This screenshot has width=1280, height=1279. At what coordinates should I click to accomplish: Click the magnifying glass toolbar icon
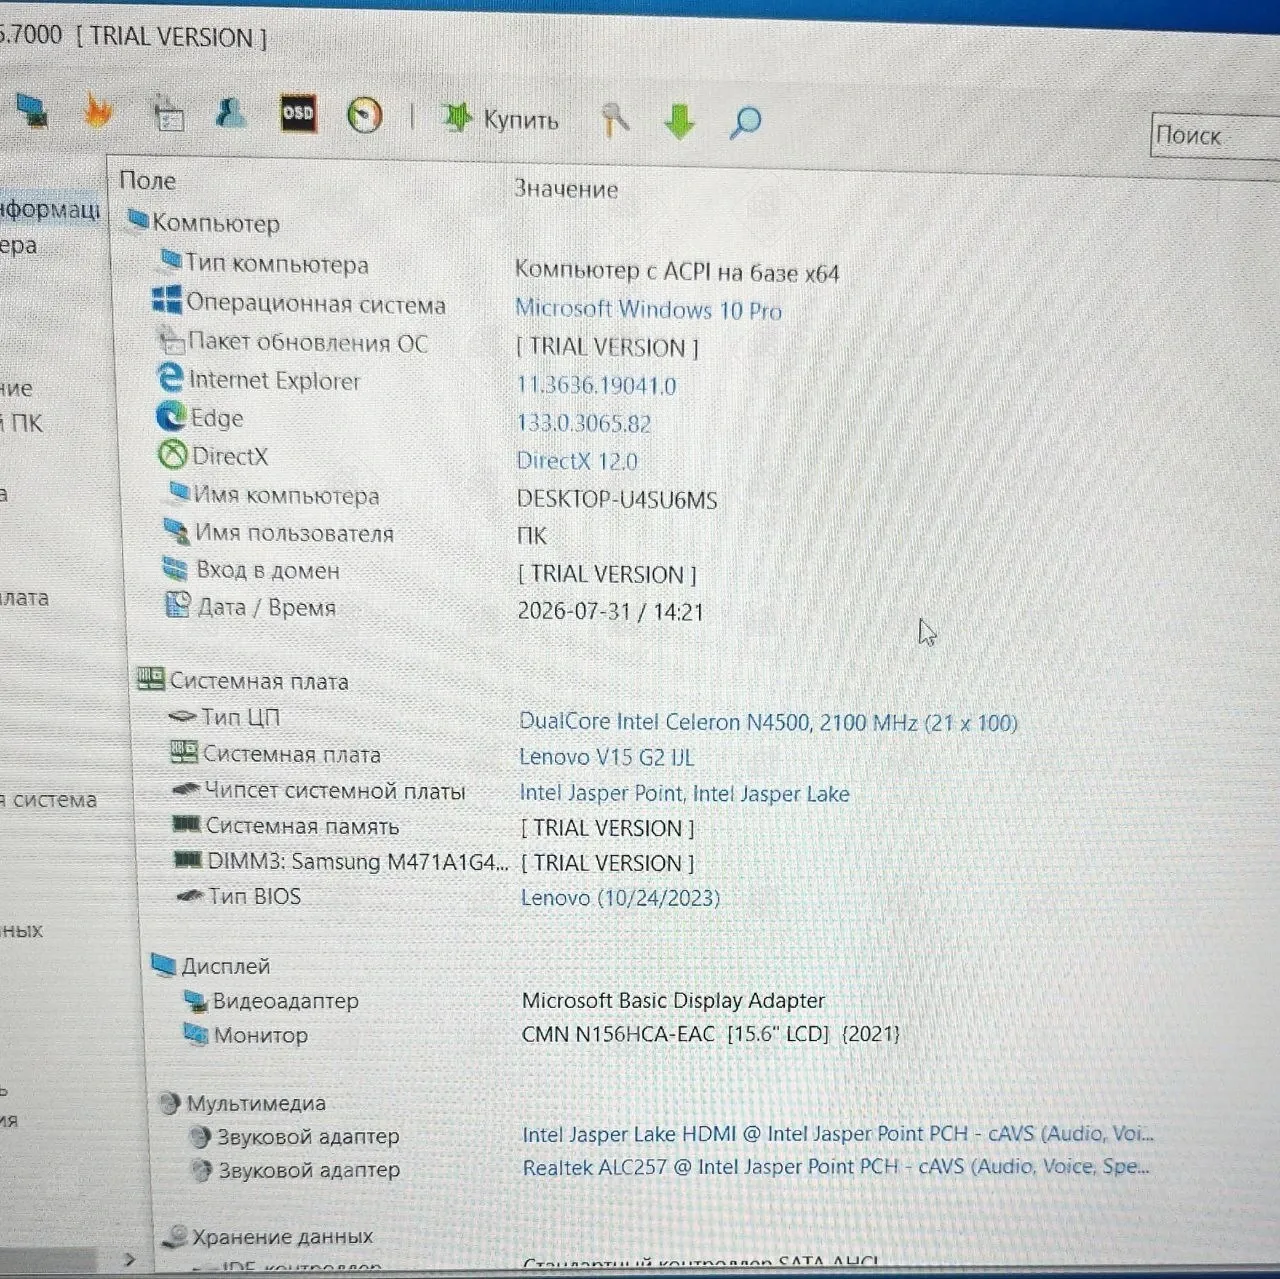click(x=745, y=123)
